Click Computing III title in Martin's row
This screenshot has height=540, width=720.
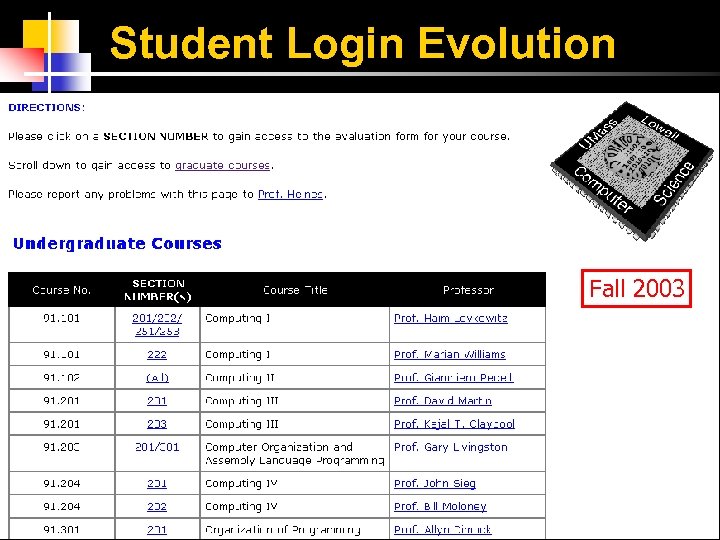(x=242, y=401)
